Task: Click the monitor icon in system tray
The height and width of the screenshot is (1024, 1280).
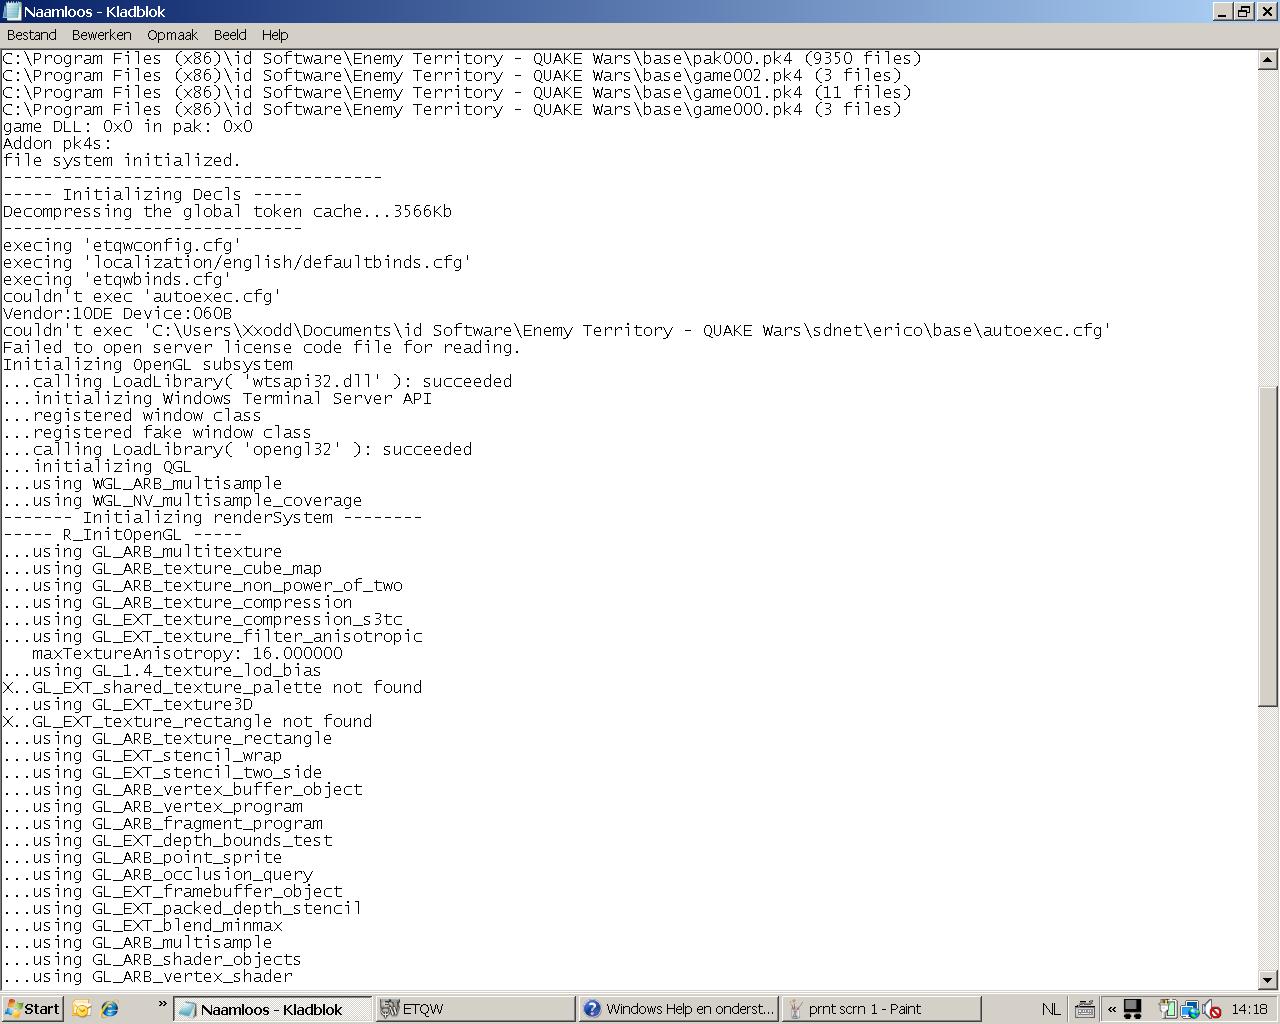Action: [1133, 1009]
